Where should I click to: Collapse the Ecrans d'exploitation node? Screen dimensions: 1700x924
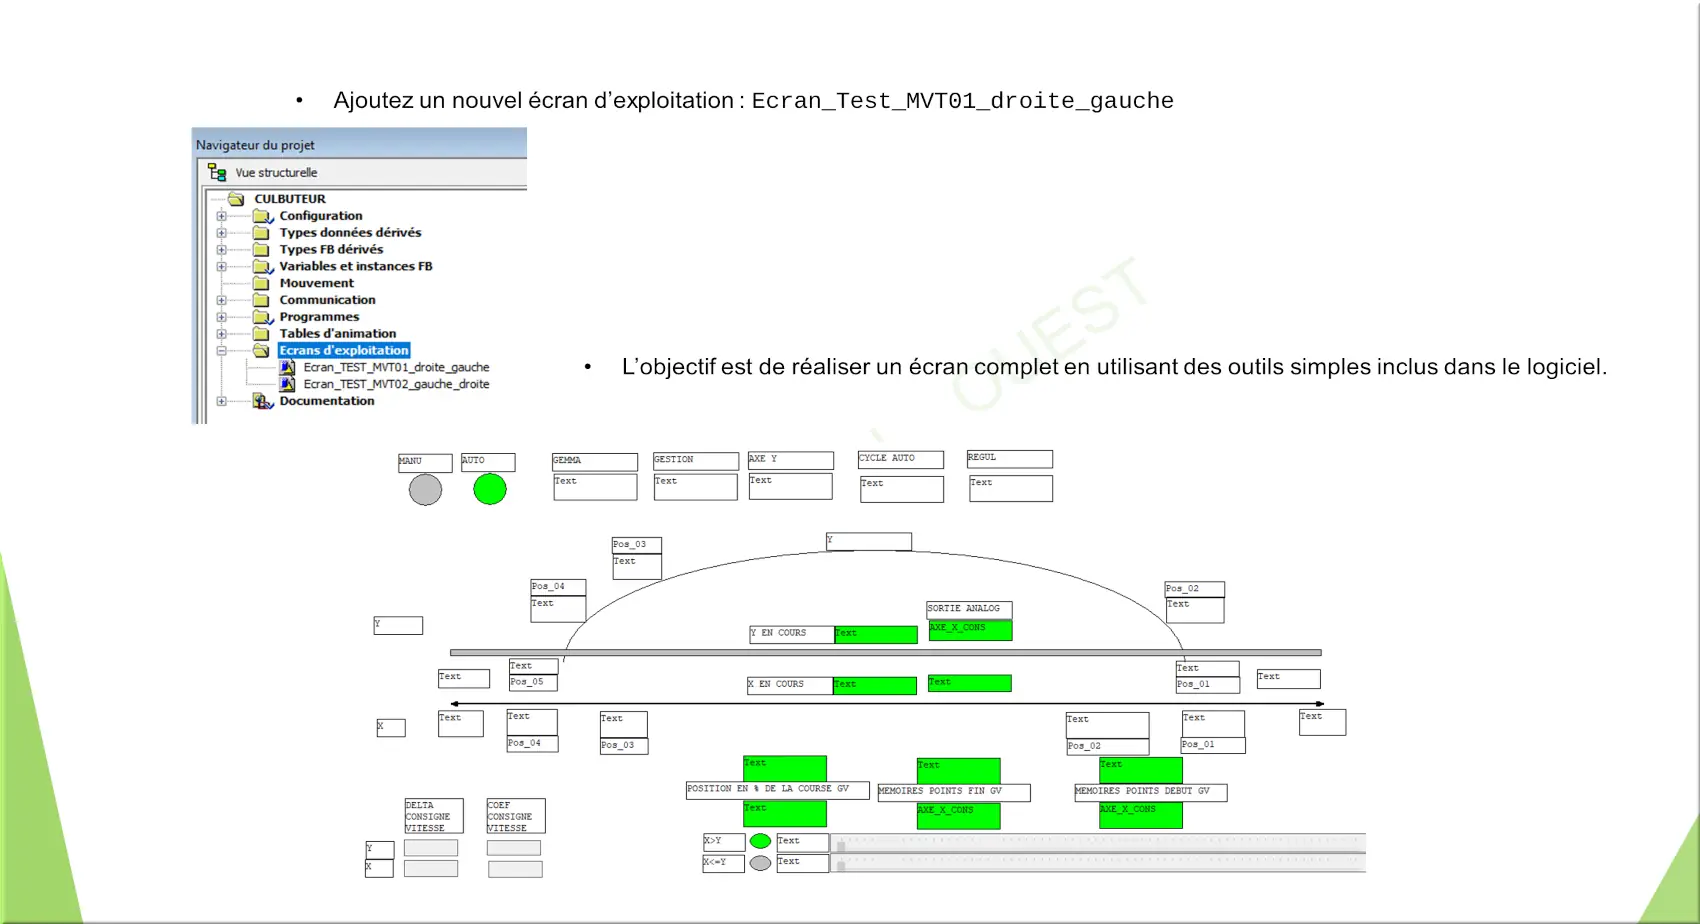pos(221,351)
